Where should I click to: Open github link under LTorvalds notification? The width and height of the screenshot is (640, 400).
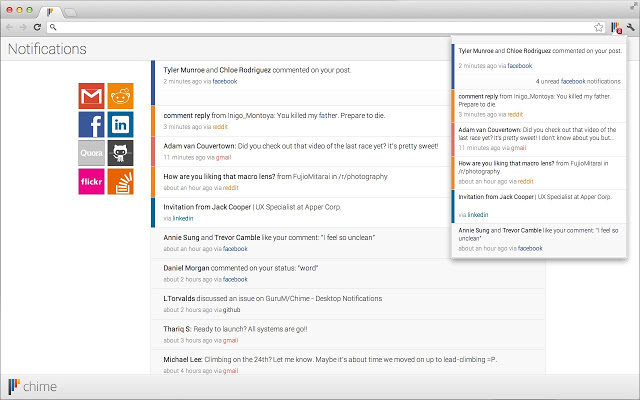(231, 310)
